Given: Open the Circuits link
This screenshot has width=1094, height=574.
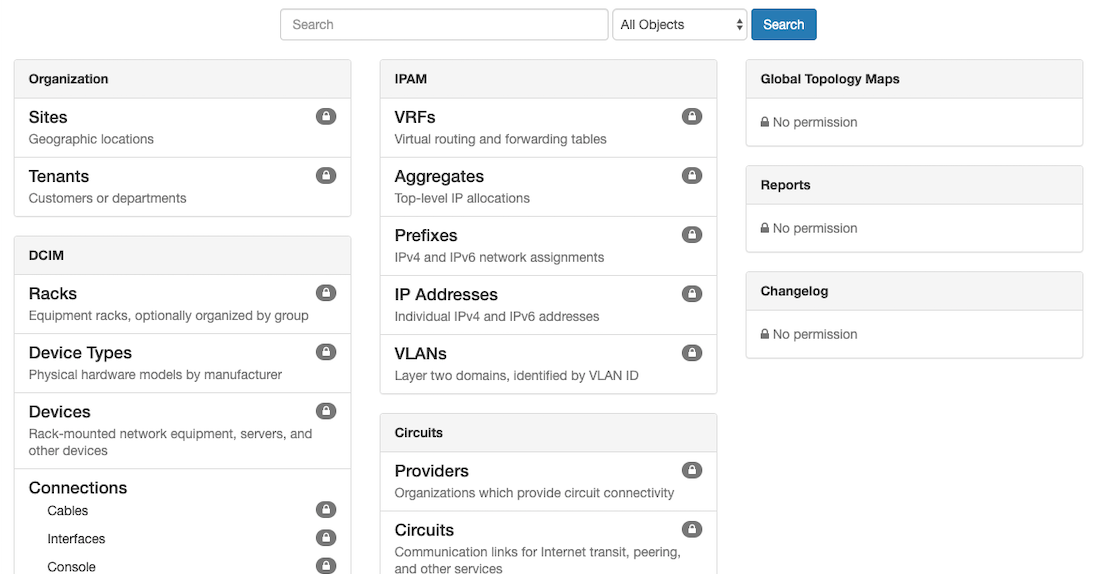Looking at the screenshot, I should (x=424, y=530).
